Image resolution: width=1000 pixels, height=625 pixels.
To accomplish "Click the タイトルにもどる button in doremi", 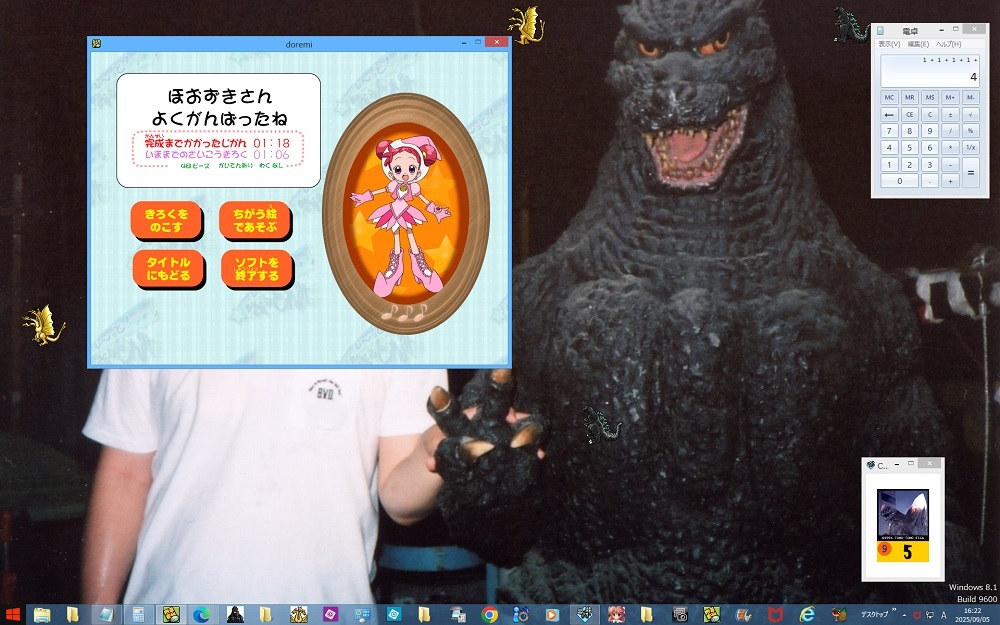I will click(168, 268).
